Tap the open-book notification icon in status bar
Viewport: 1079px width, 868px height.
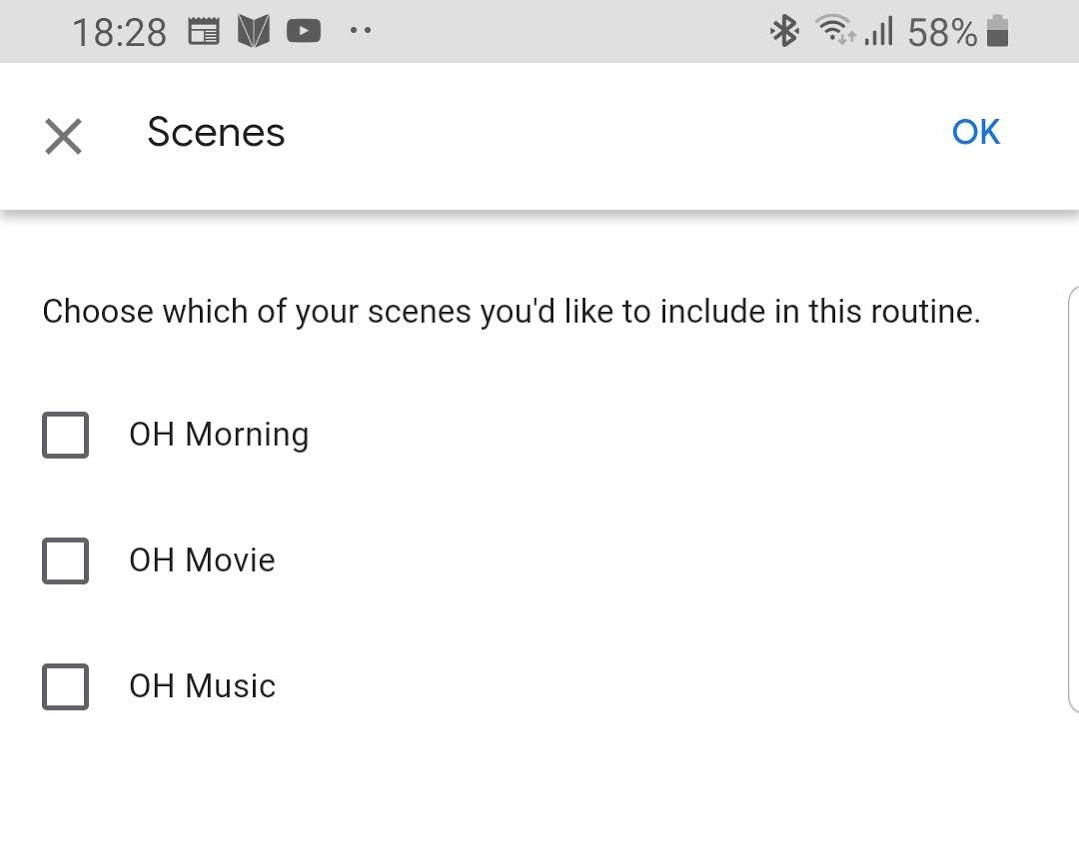point(254,32)
